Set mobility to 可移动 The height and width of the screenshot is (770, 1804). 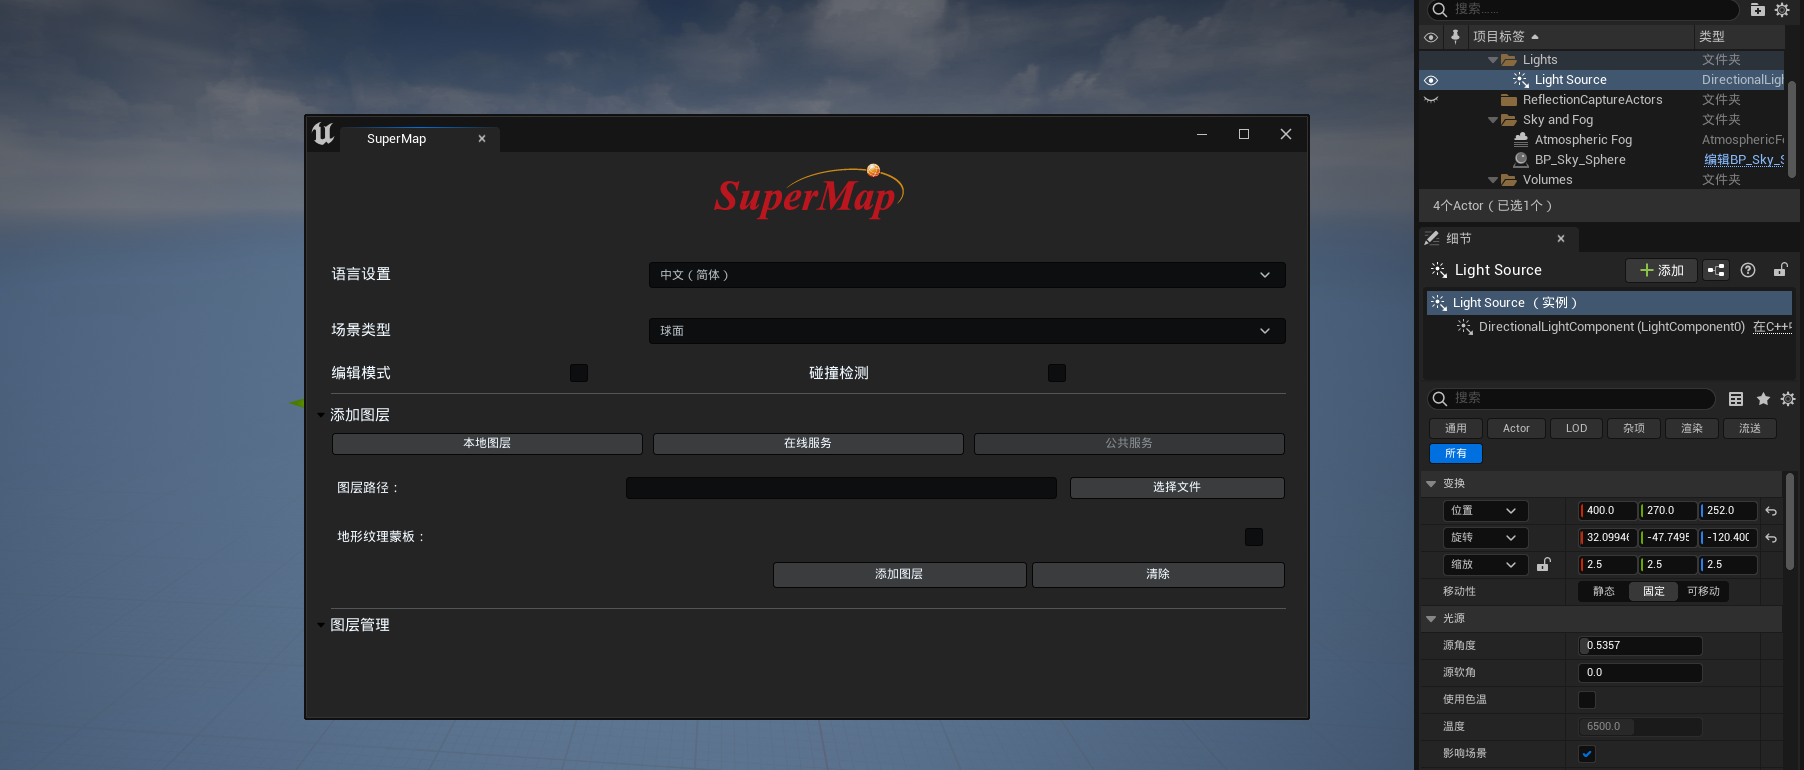(1704, 592)
